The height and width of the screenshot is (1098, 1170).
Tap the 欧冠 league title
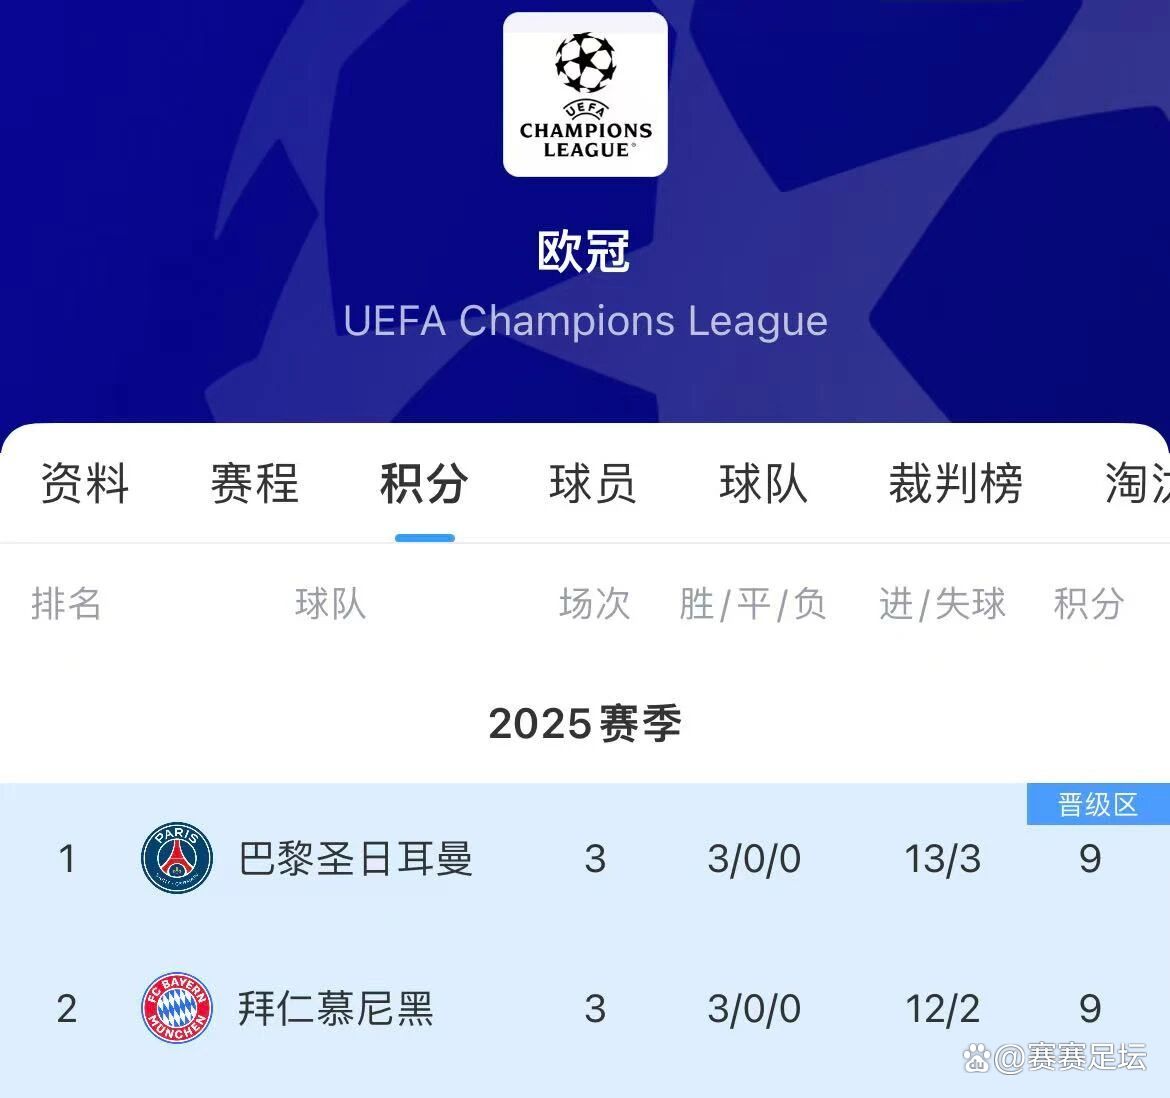pyautogui.click(x=585, y=252)
